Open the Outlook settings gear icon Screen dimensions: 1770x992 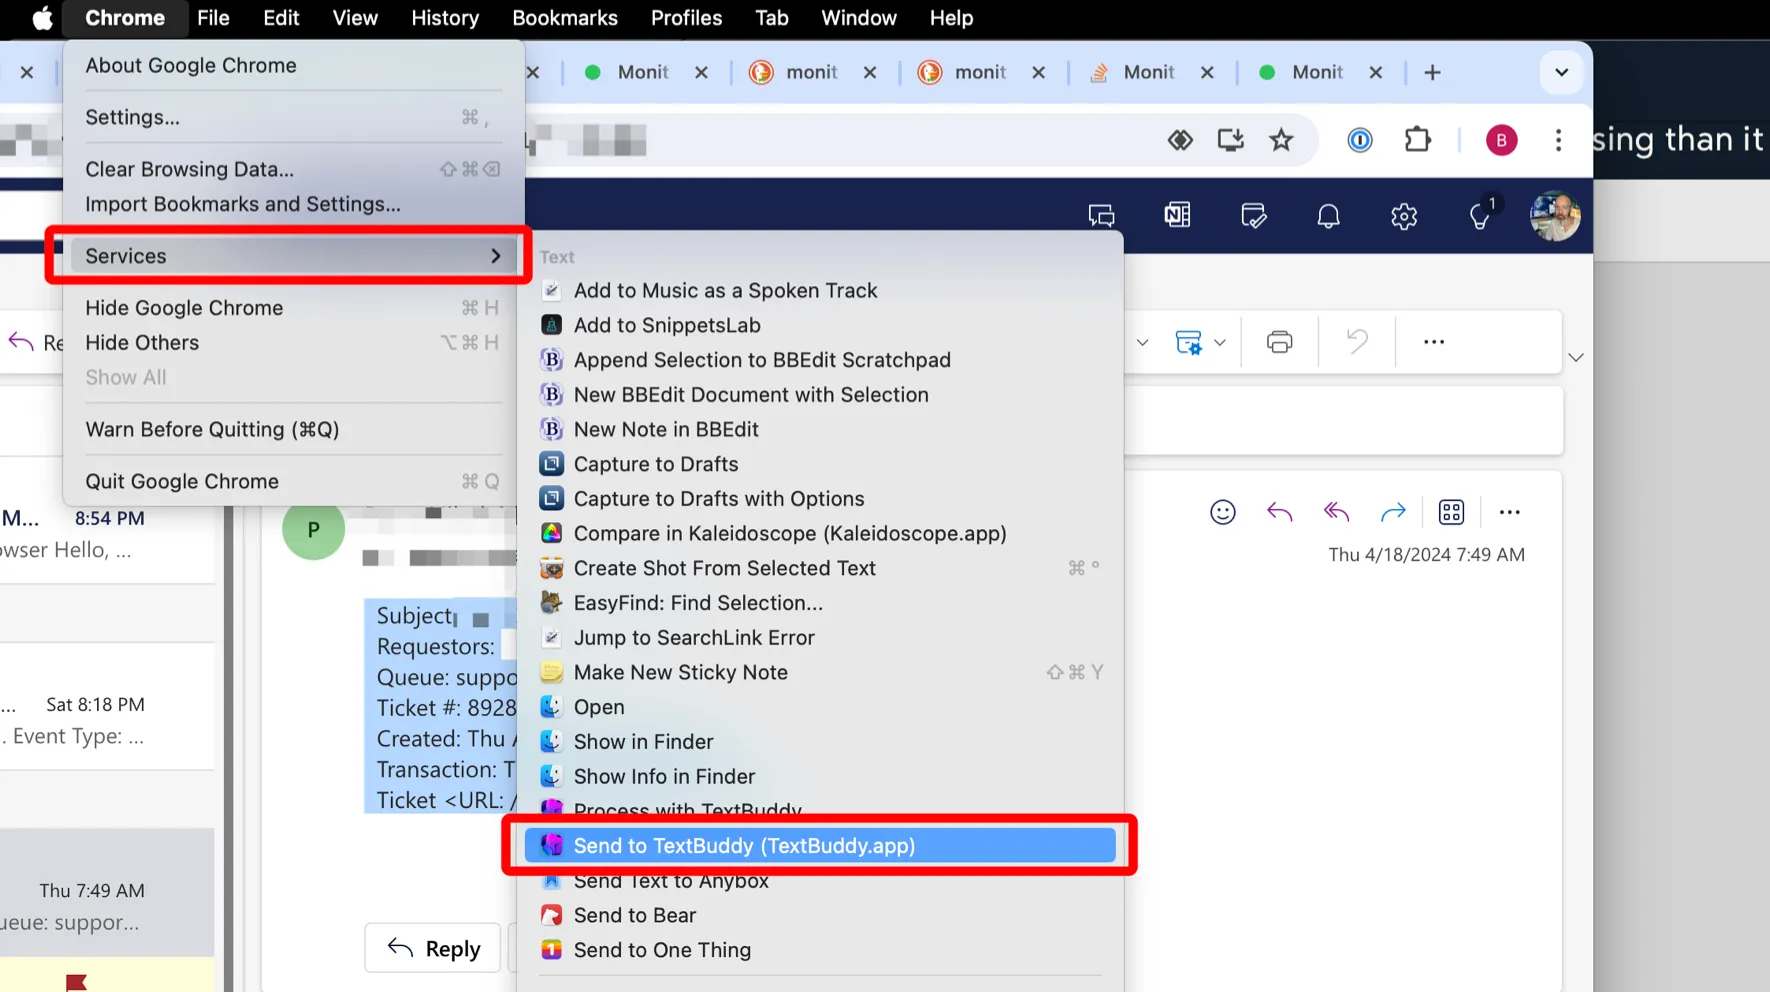1404,216
